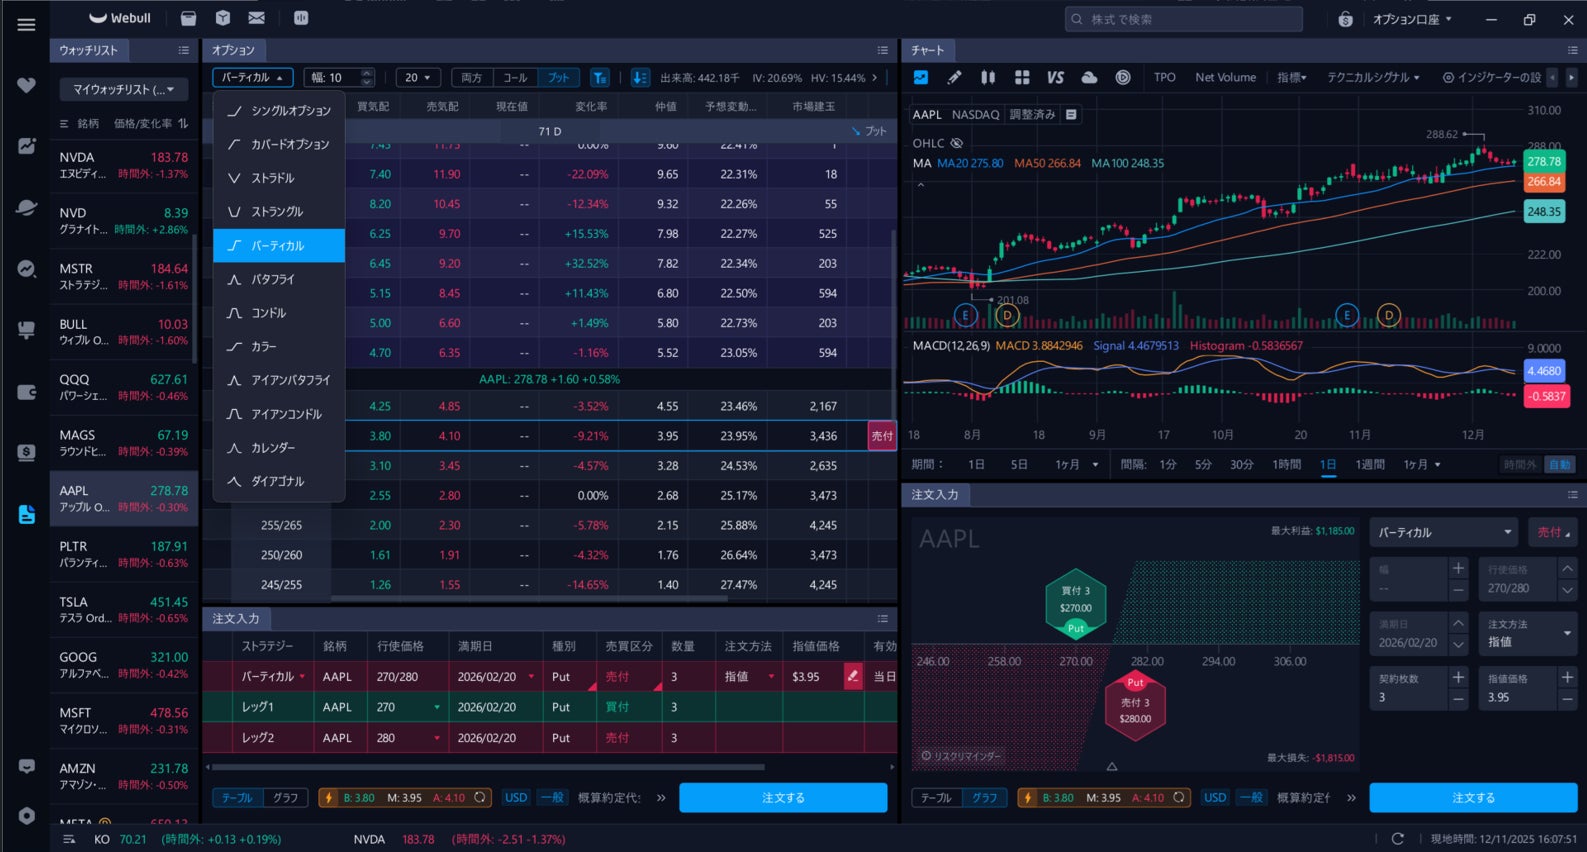Click the 買付 3 $270.00 Put marker

point(1075,600)
